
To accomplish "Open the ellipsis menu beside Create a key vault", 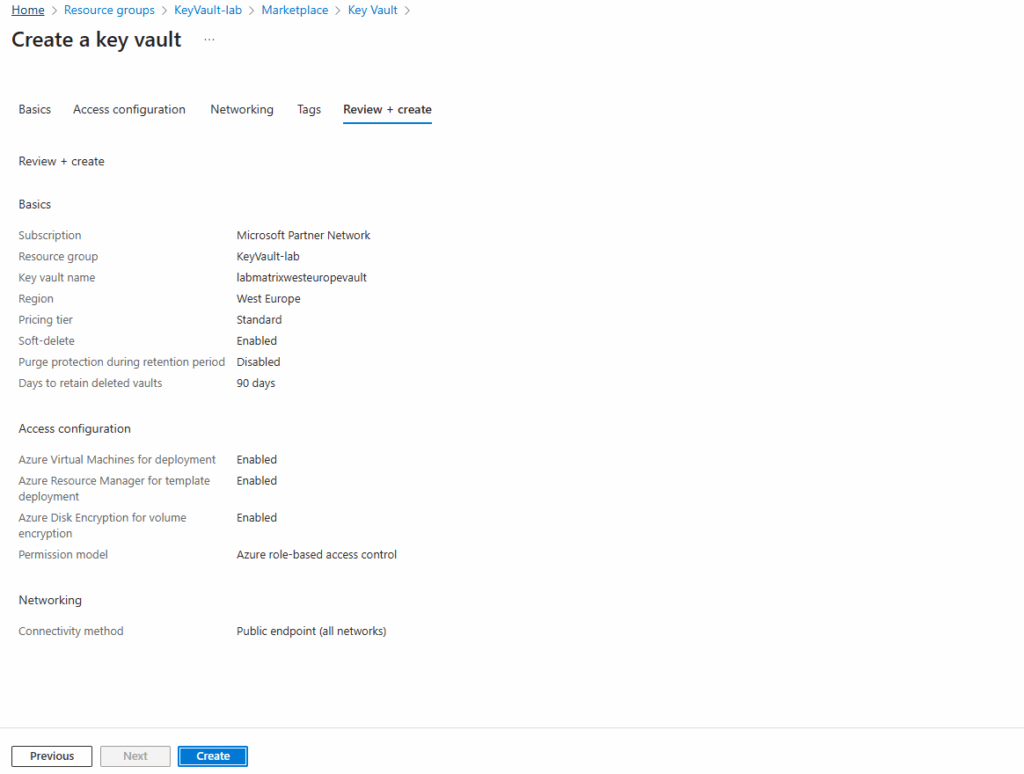I will 209,40.
